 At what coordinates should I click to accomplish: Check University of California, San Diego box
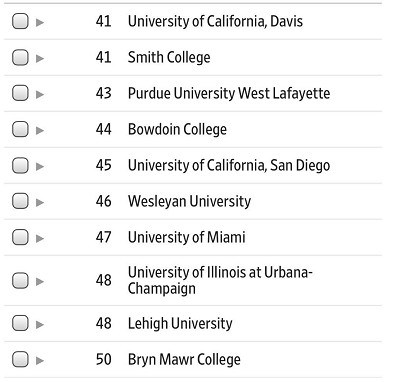point(20,165)
